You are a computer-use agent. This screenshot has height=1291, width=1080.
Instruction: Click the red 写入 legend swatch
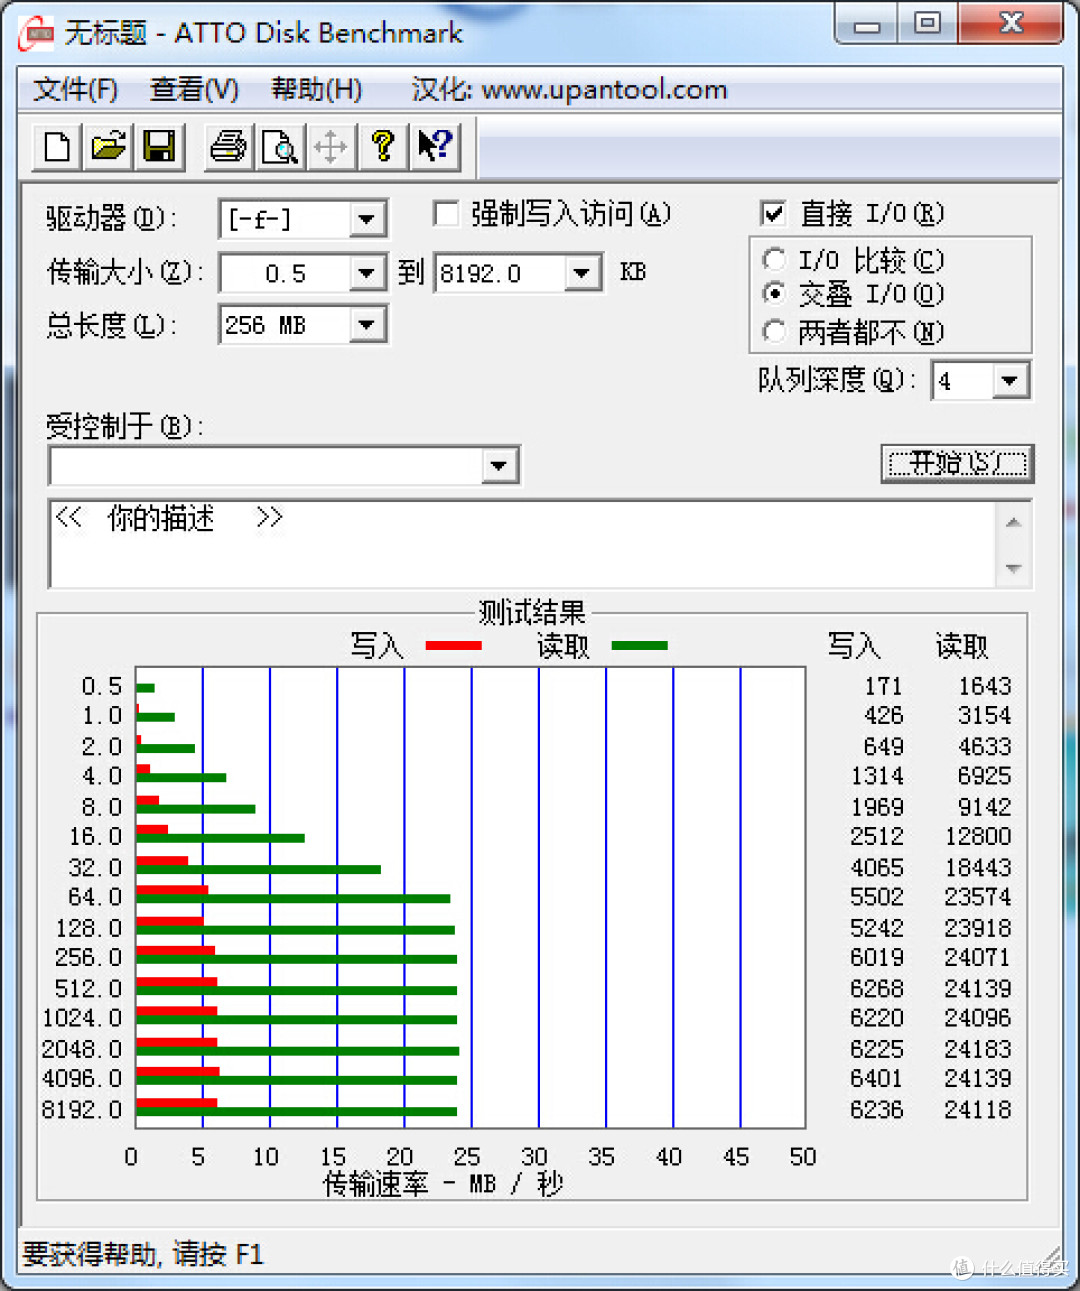(453, 646)
